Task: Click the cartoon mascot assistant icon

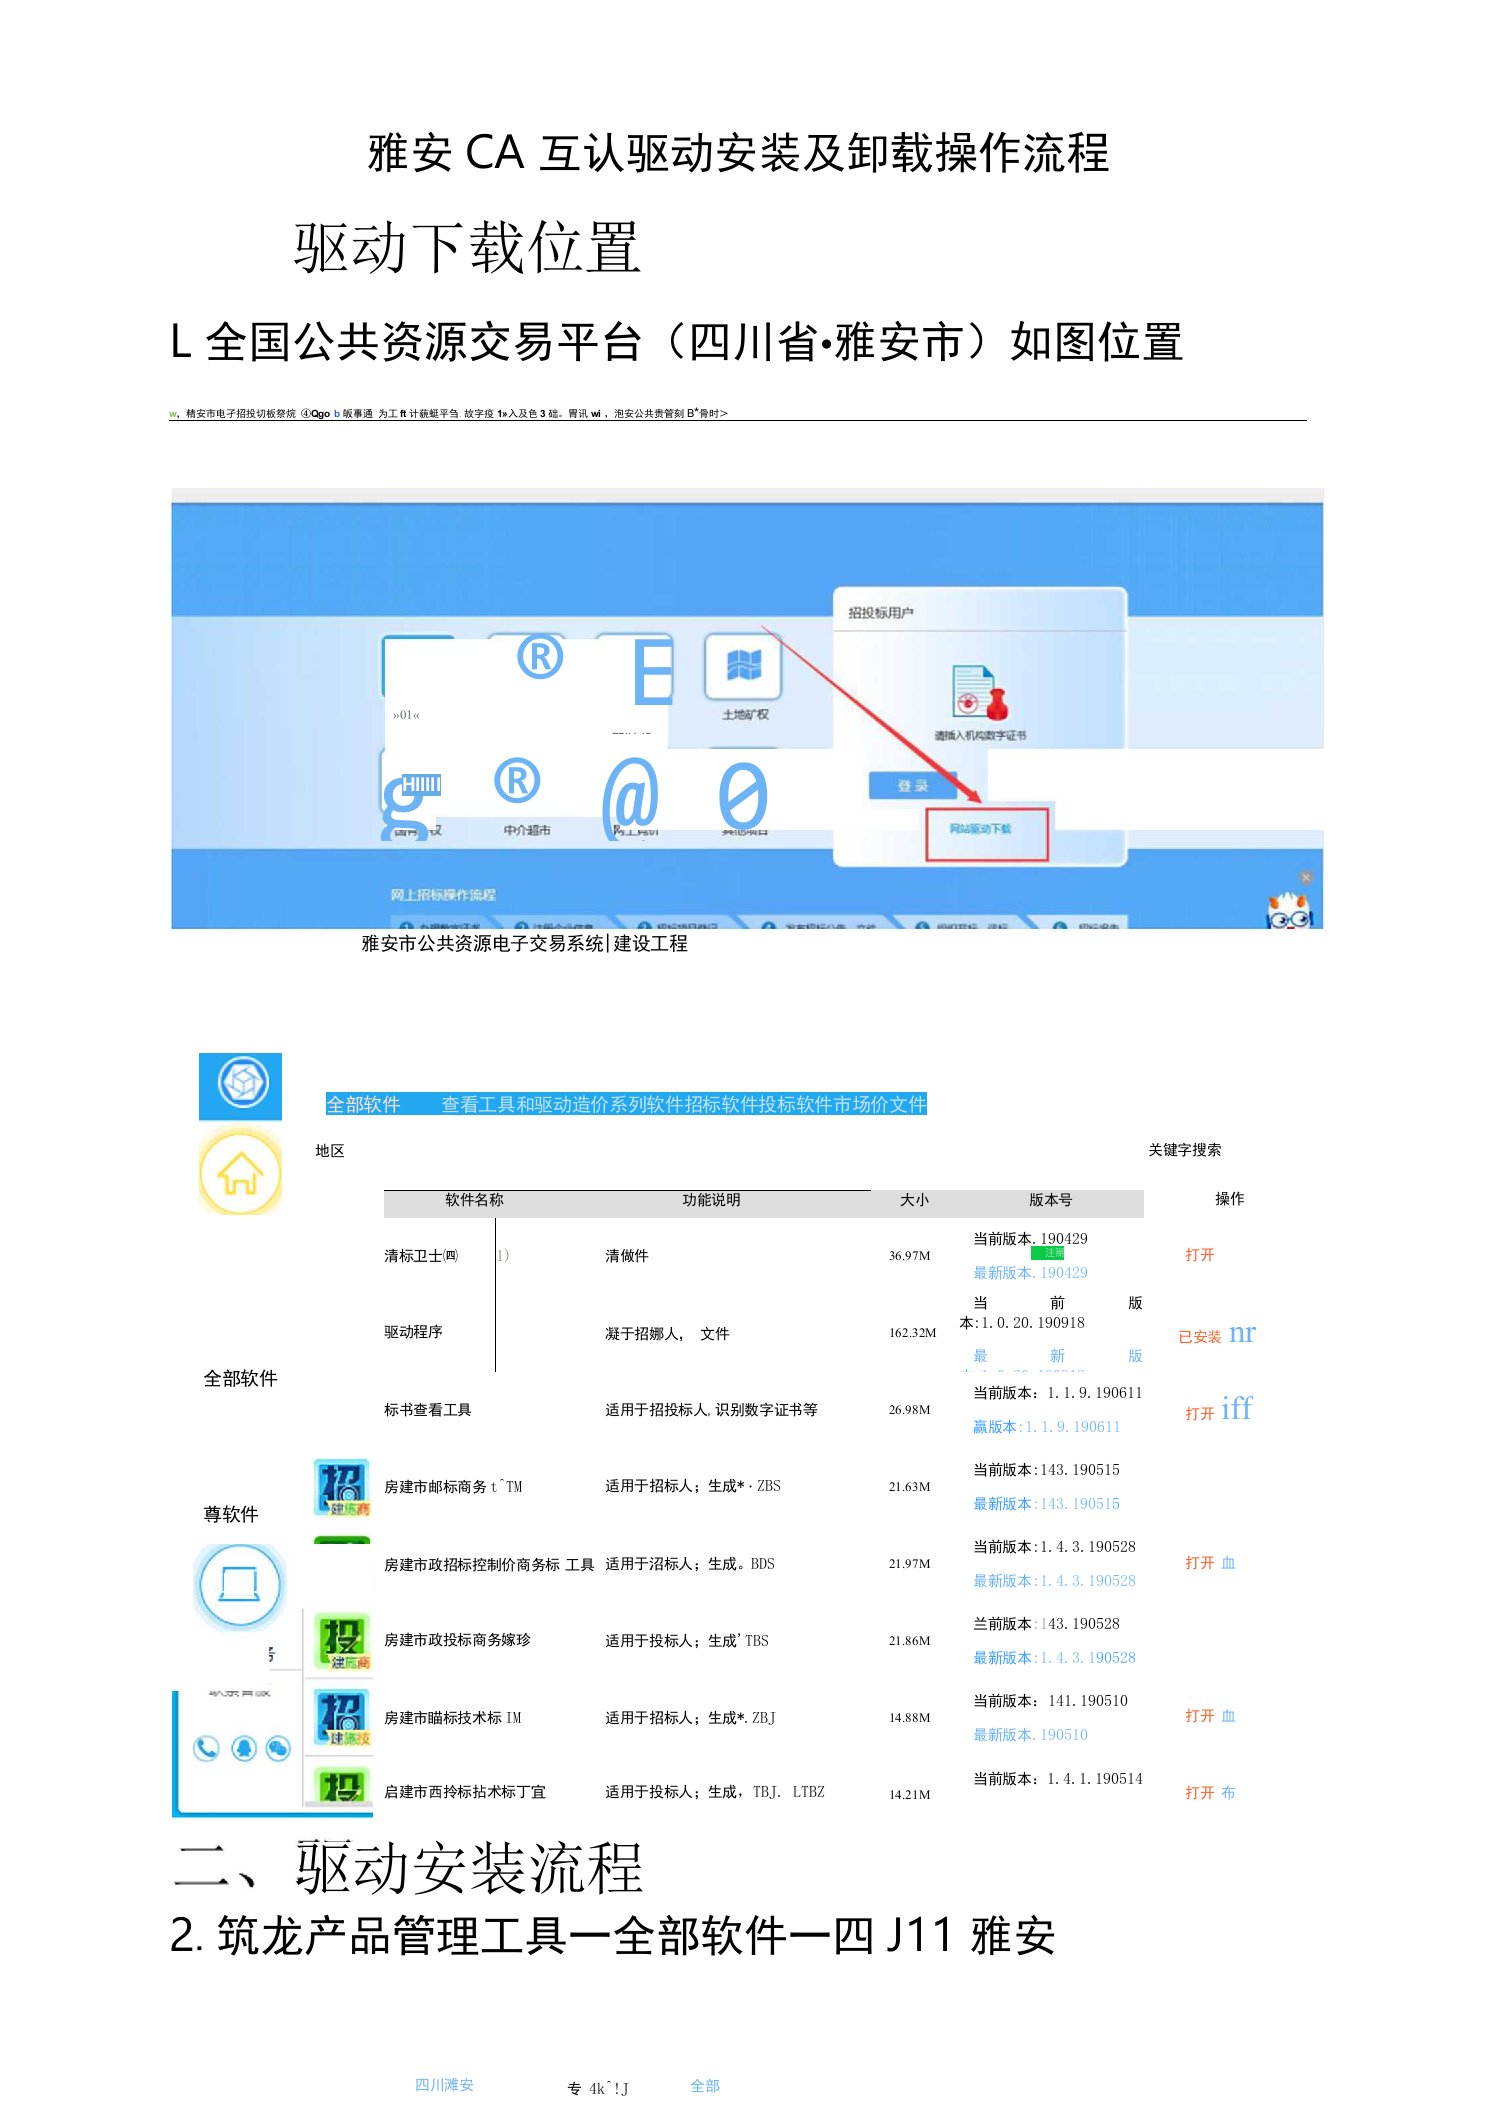Action: coord(1289,911)
